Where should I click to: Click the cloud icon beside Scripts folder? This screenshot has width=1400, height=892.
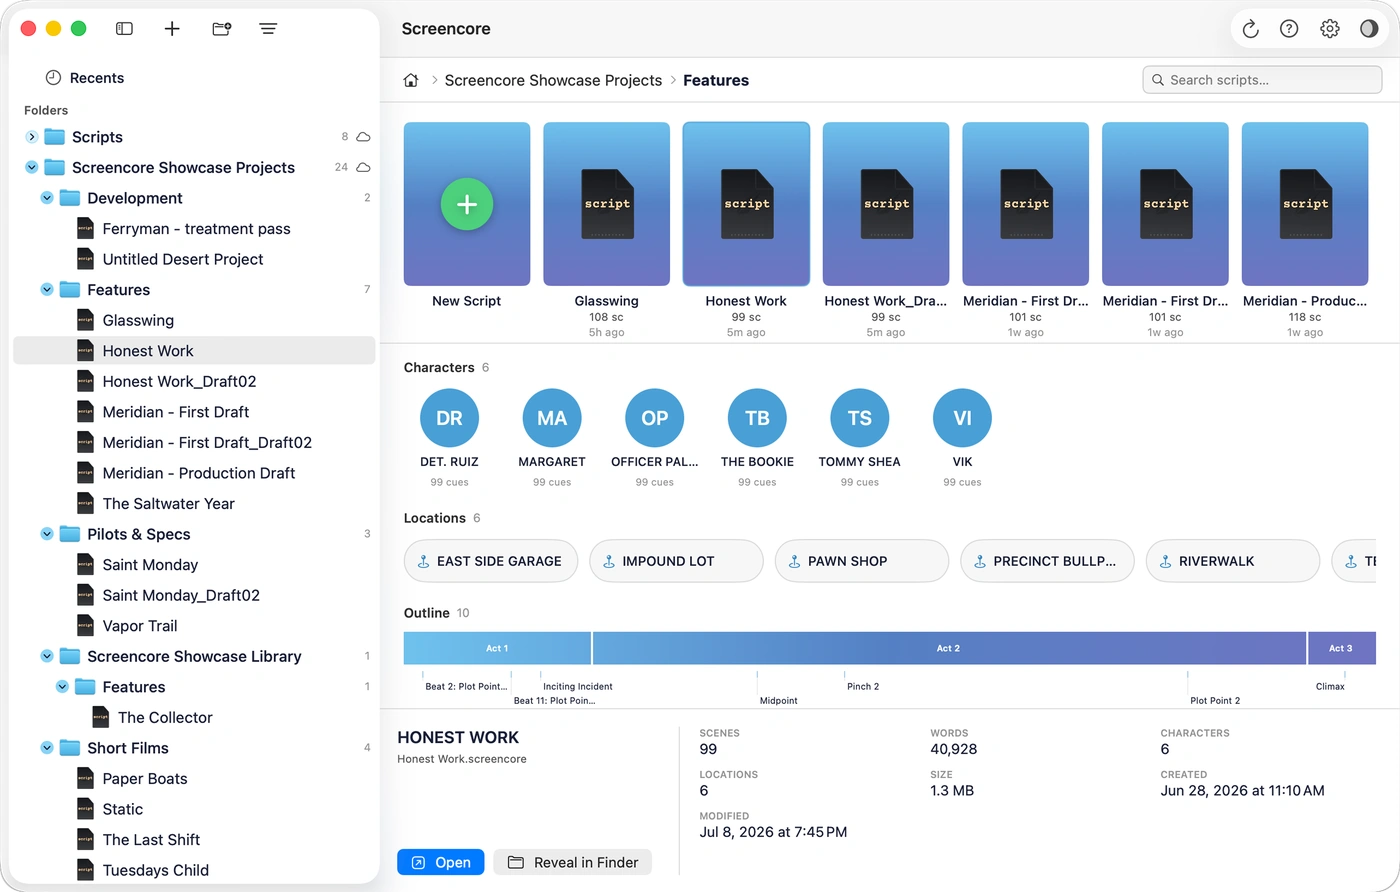363,137
